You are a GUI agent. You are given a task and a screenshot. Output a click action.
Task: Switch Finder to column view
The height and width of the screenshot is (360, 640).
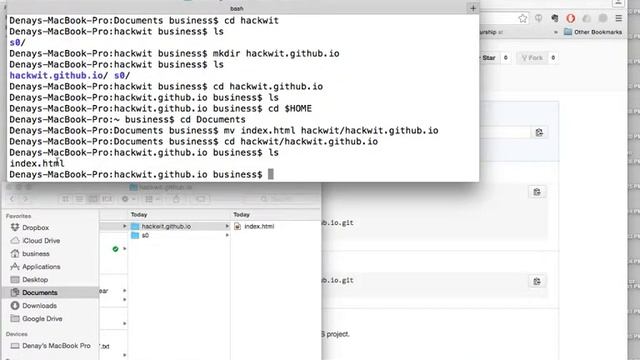(x=93, y=199)
